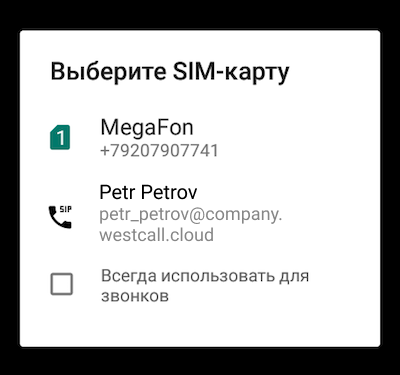Enable the always use for calls checkbox

62,284
